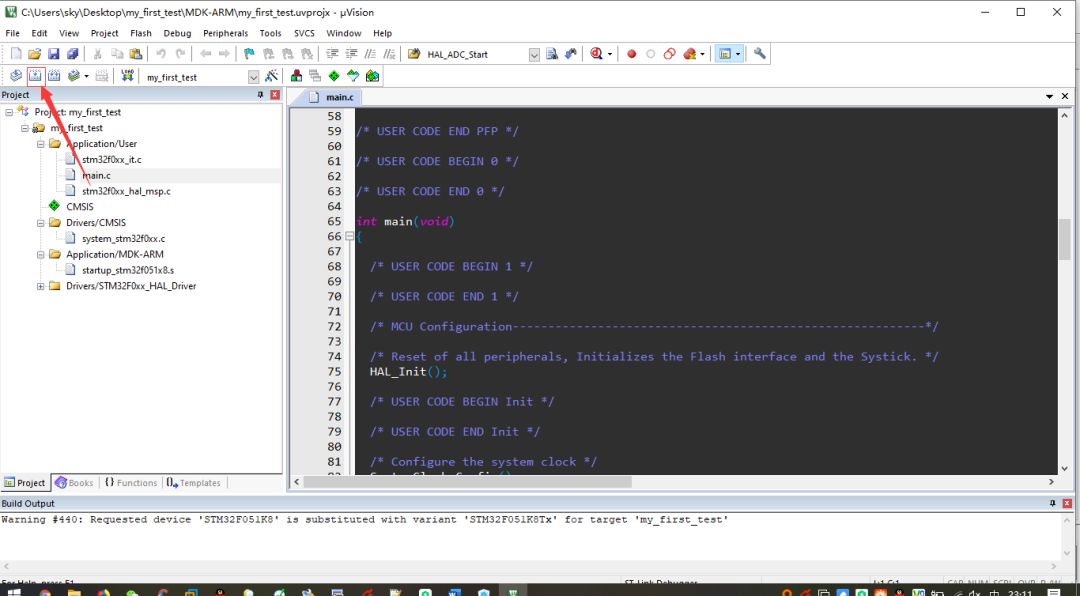Click the editor vertical scrollbar thumb
Image resolution: width=1080 pixels, height=596 pixels.
1064,238
